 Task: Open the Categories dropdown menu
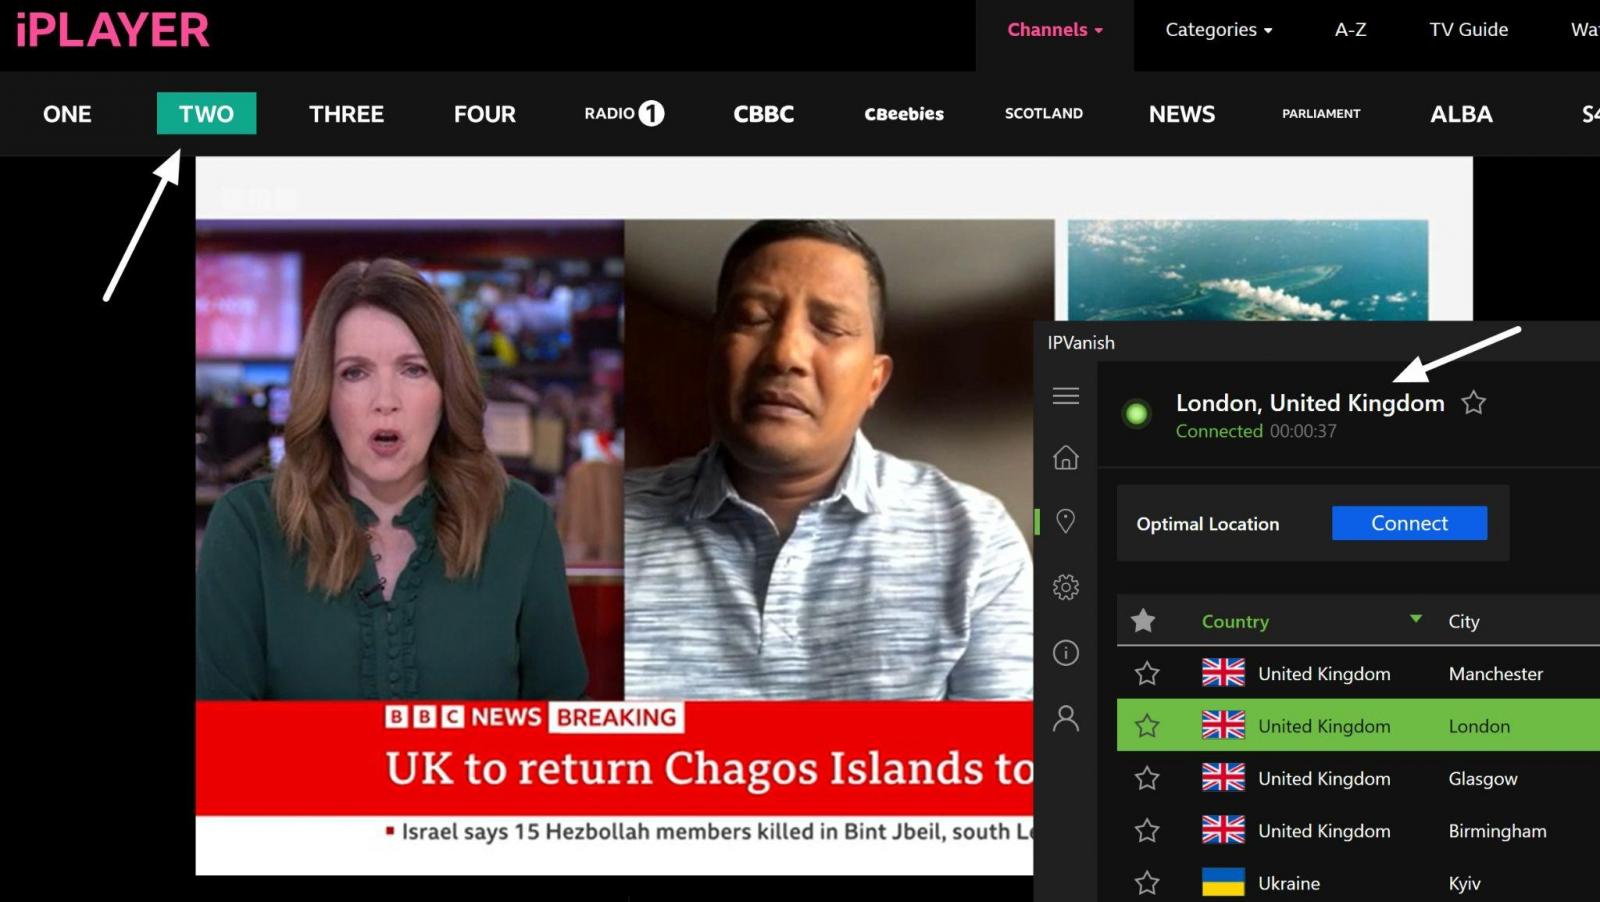click(1219, 30)
